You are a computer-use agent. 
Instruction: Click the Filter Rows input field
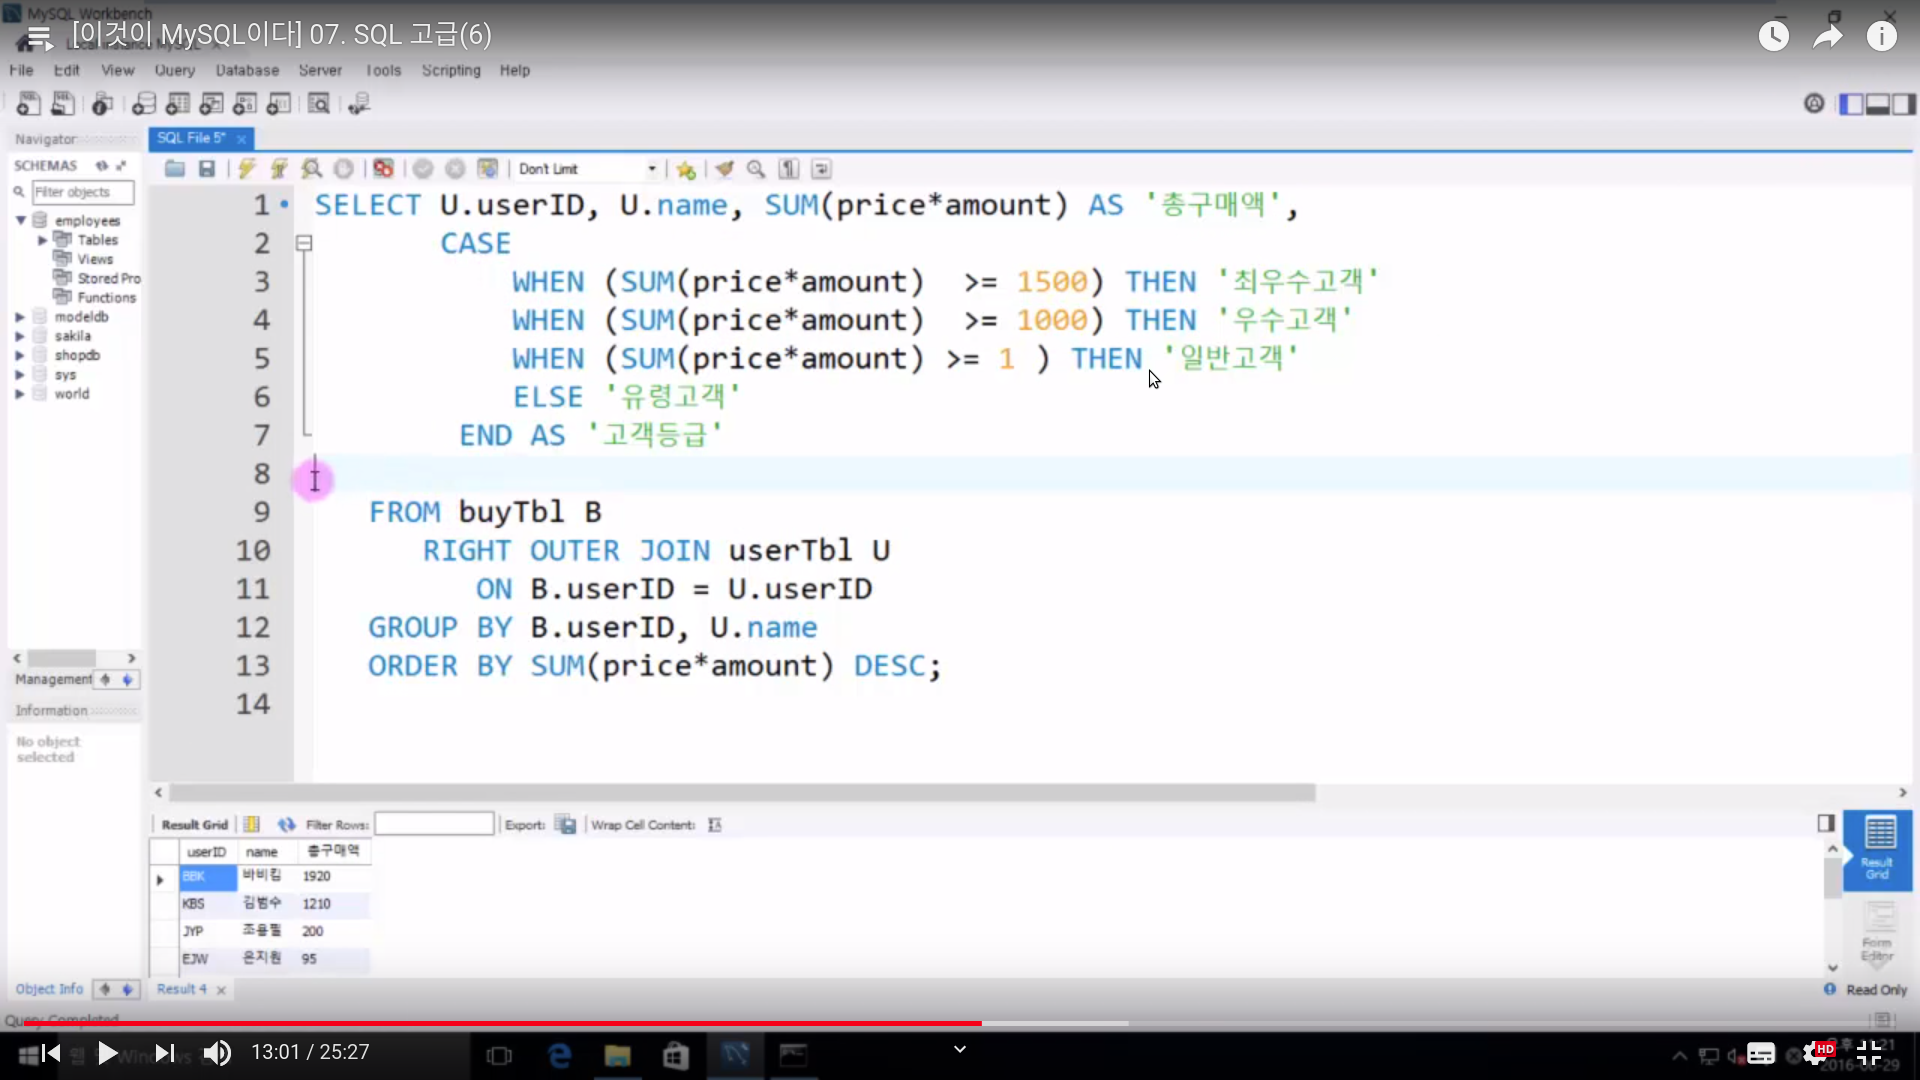click(x=434, y=824)
